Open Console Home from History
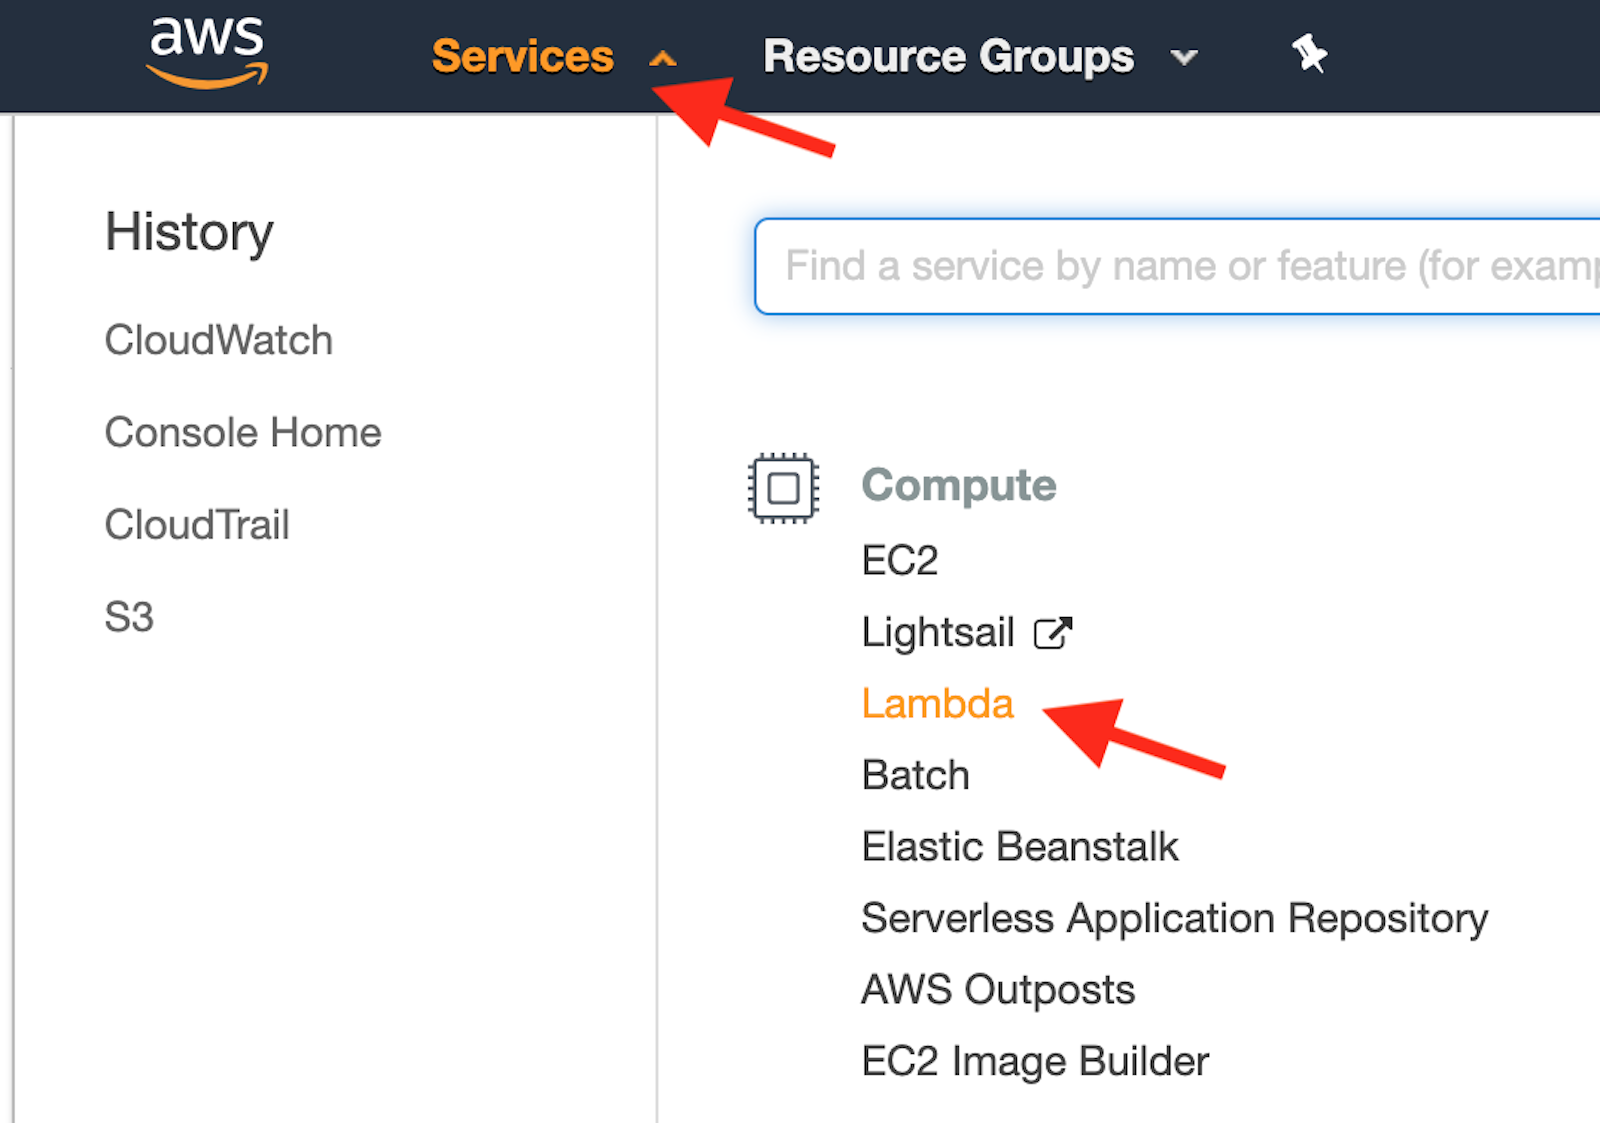 (243, 432)
